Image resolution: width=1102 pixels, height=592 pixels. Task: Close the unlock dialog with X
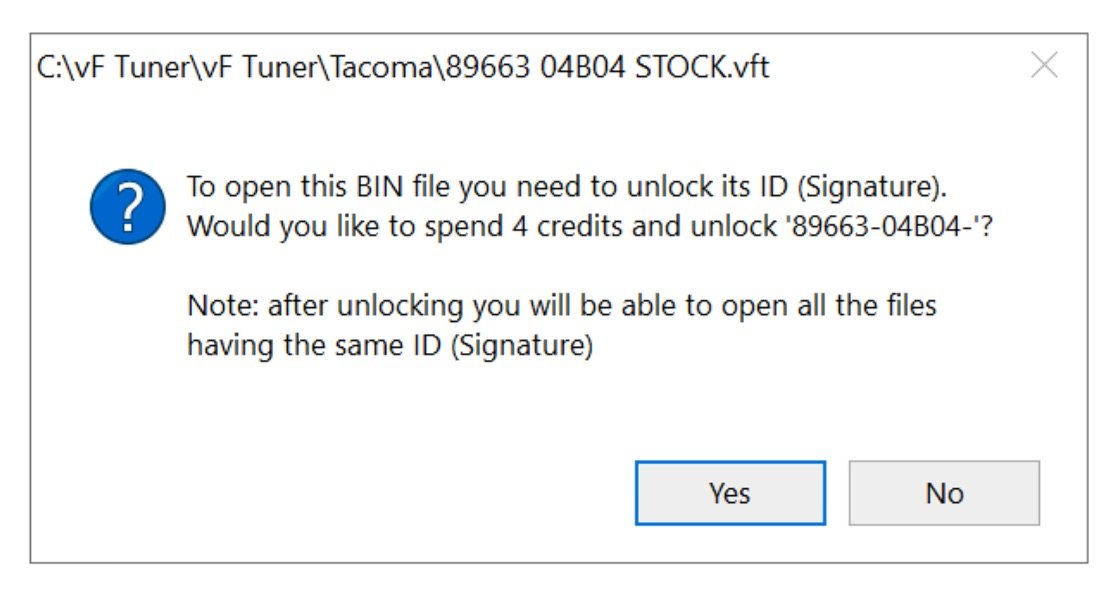(1044, 65)
